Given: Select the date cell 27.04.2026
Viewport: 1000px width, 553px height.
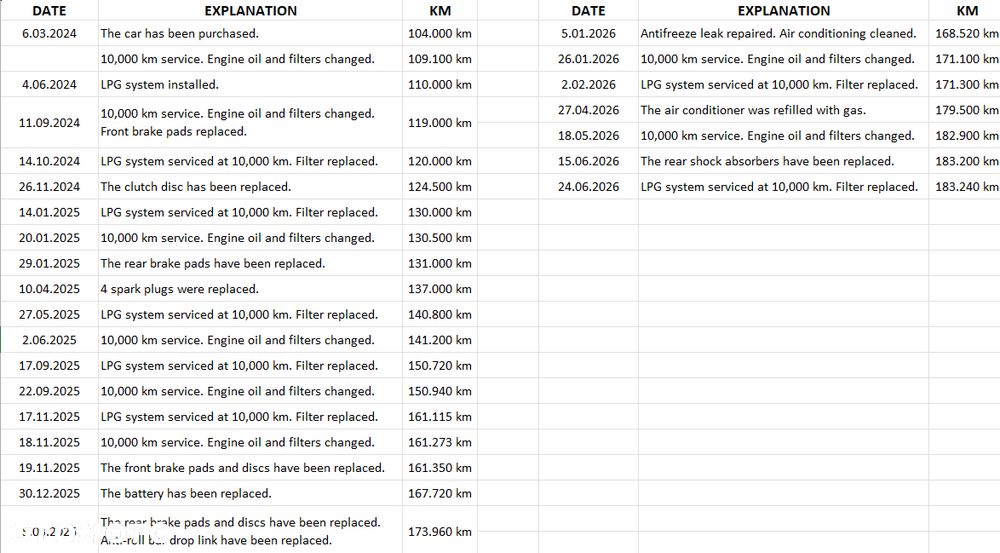Looking at the screenshot, I should (x=588, y=110).
